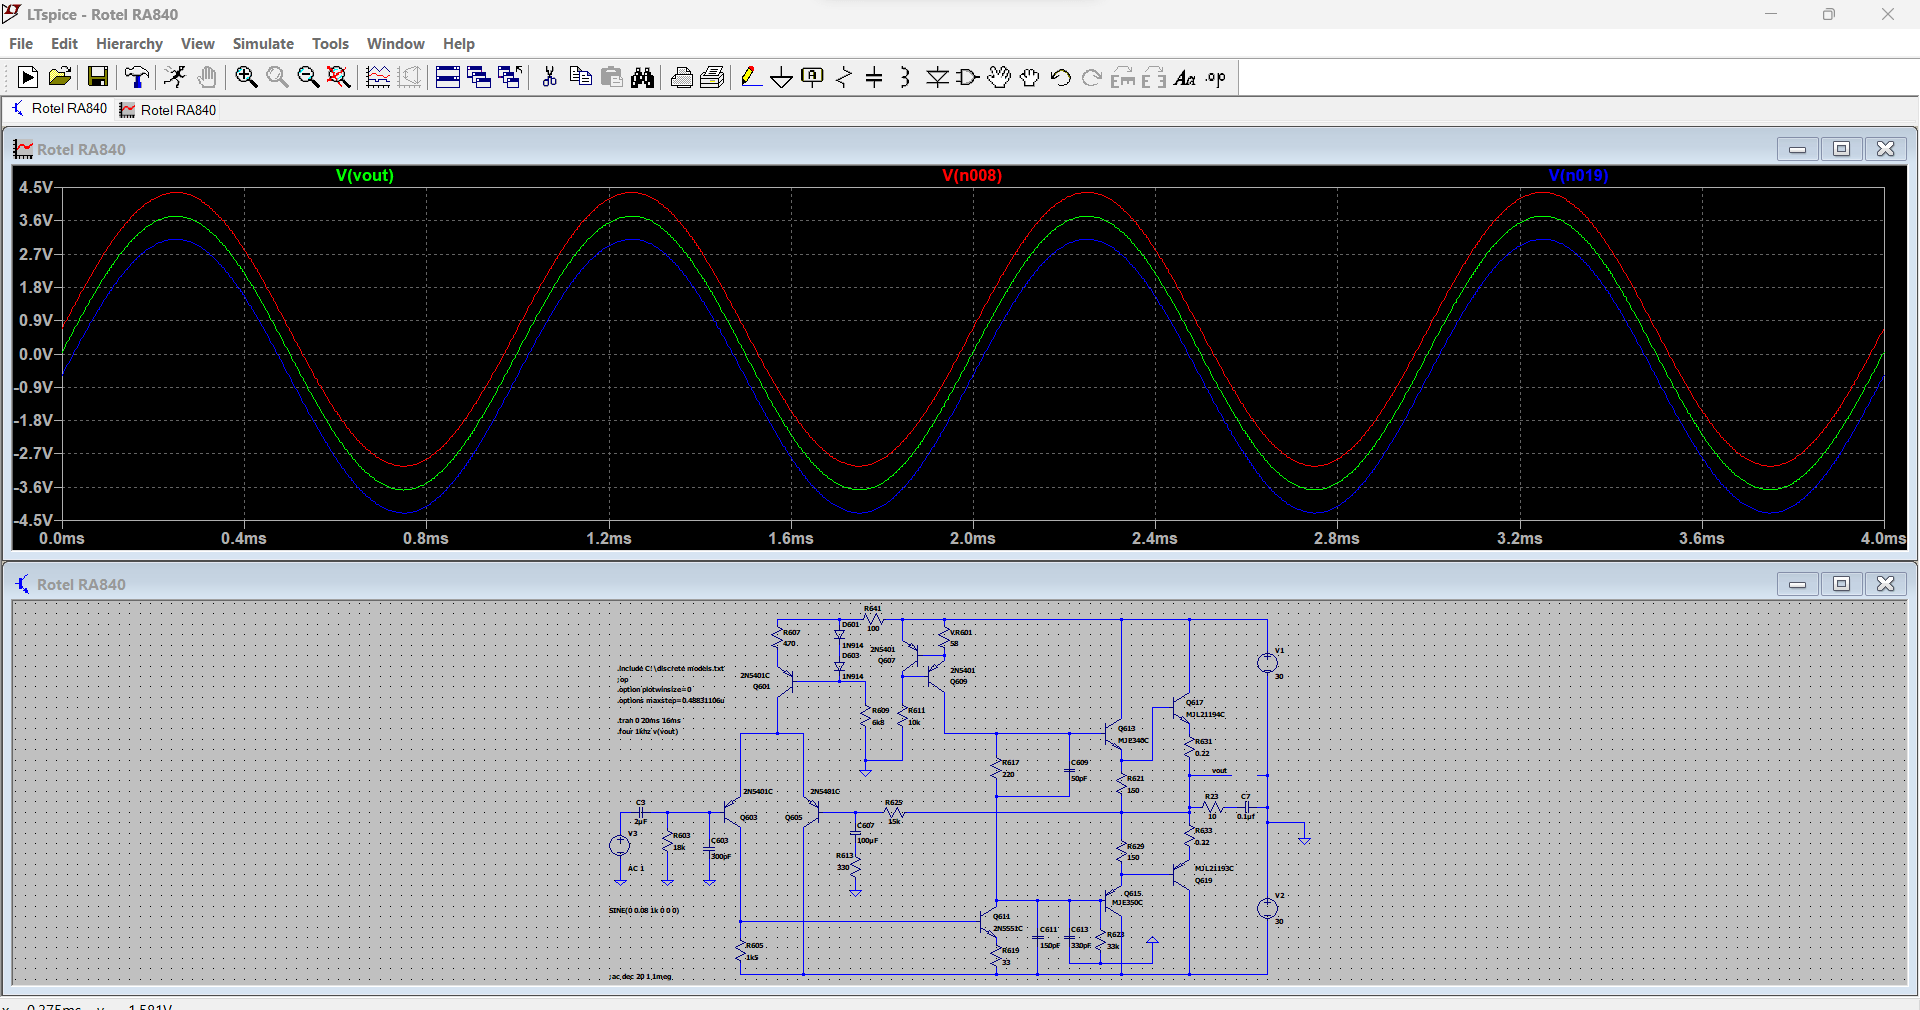Viewport: 1920px width, 1010px height.
Task: Switch to the Rotel RA840 schematic tab
Action: 59,109
